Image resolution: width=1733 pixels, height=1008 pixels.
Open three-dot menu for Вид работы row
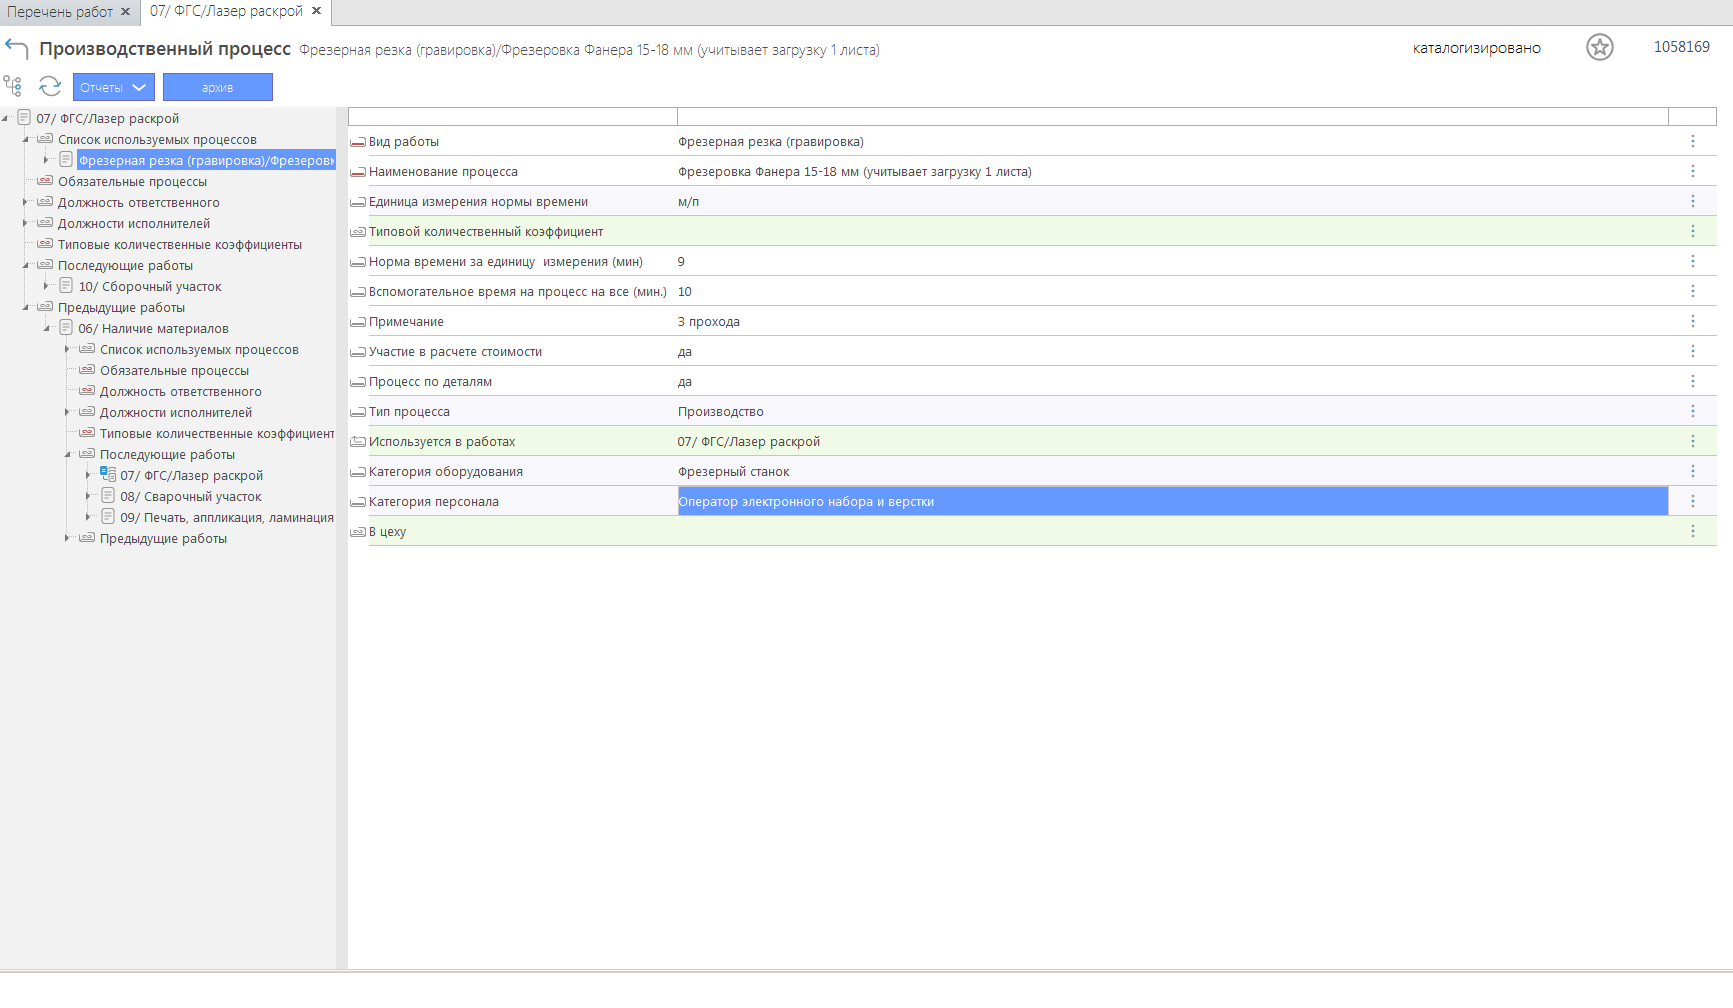(x=1692, y=142)
